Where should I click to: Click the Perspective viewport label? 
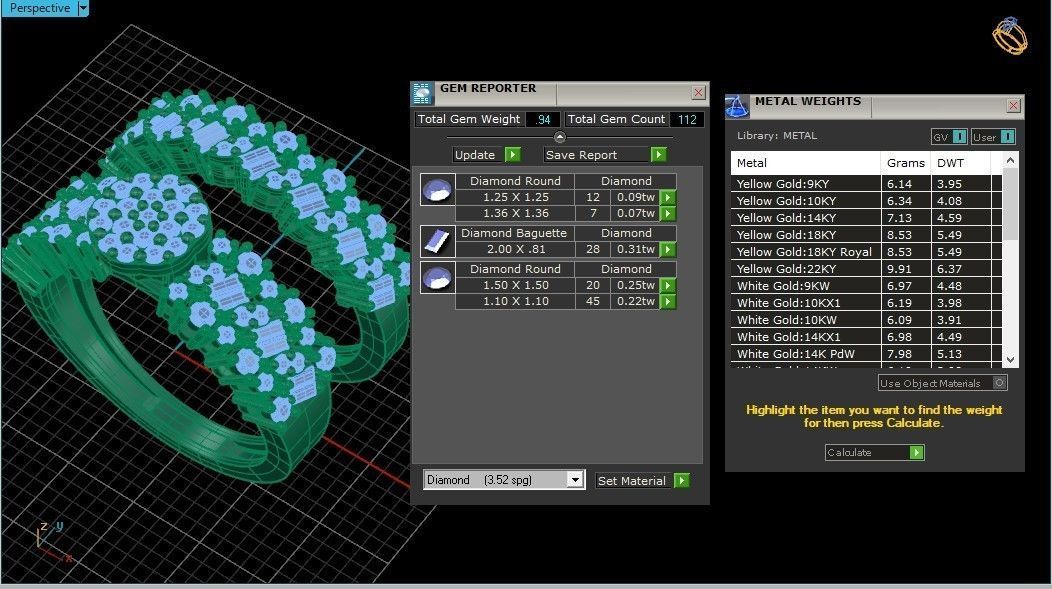pyautogui.click(x=40, y=8)
